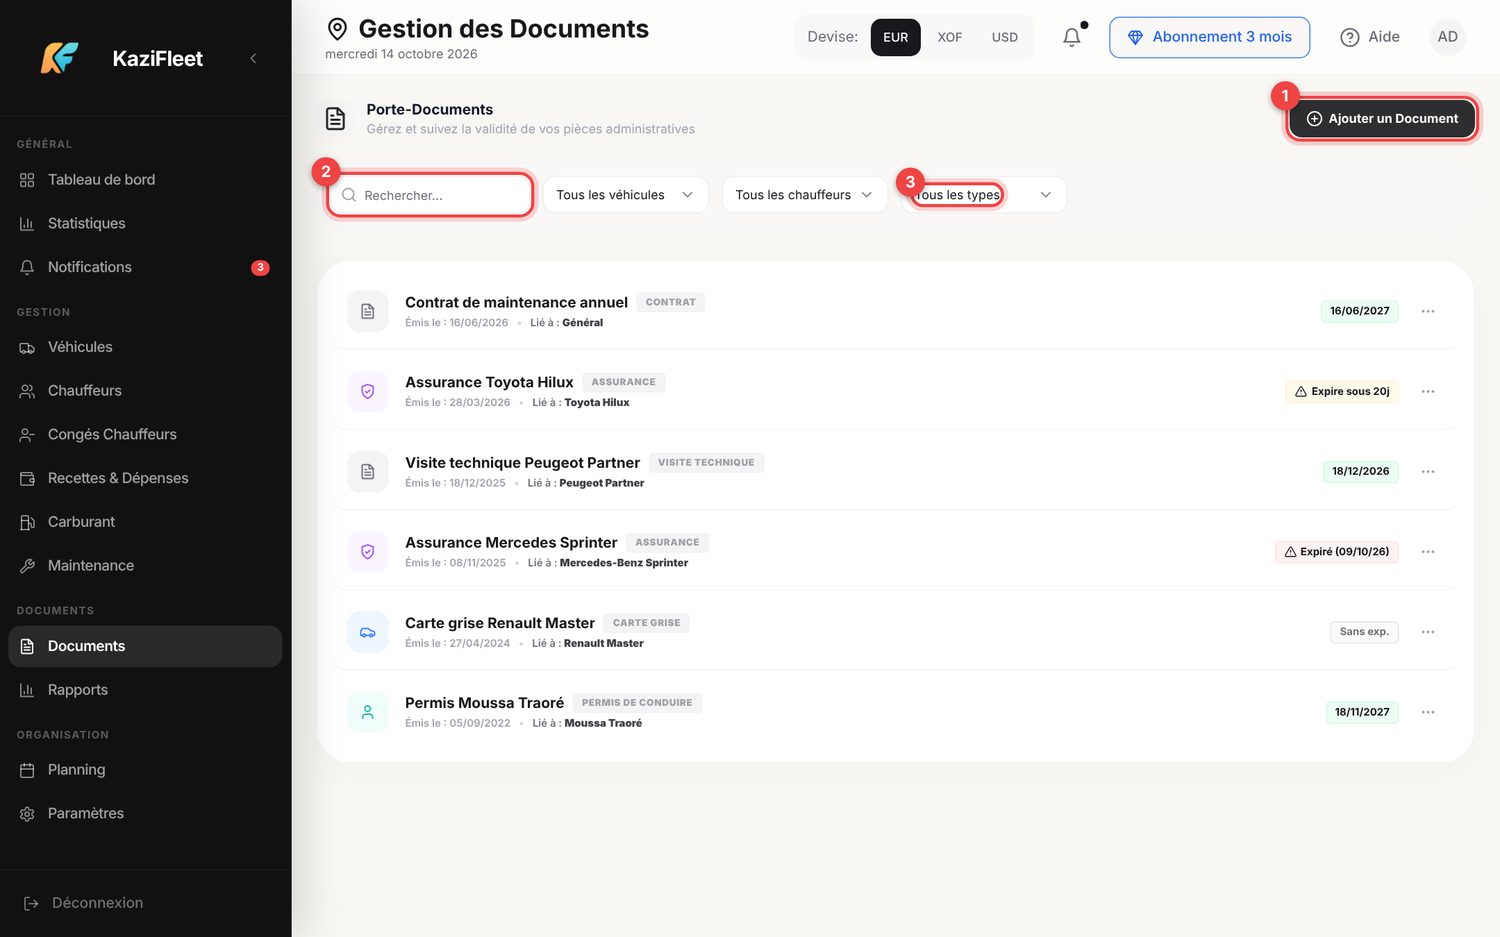Click the car icon for Carte grise Renault Master
Image resolution: width=1500 pixels, height=937 pixels.
[368, 632]
